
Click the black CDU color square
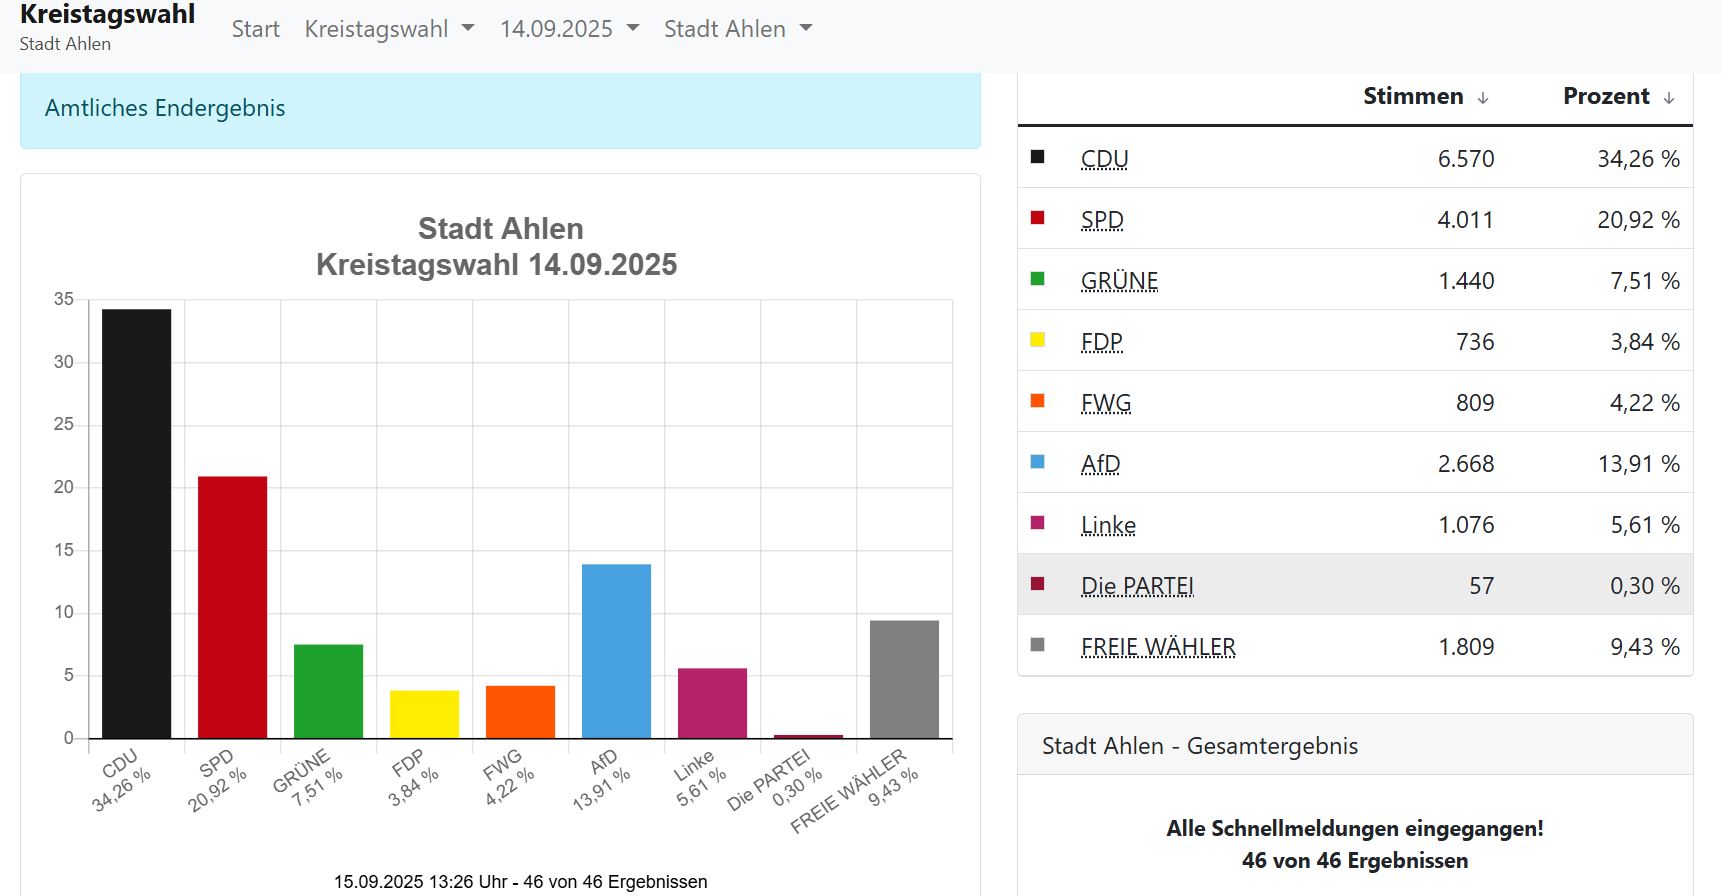point(1037,157)
